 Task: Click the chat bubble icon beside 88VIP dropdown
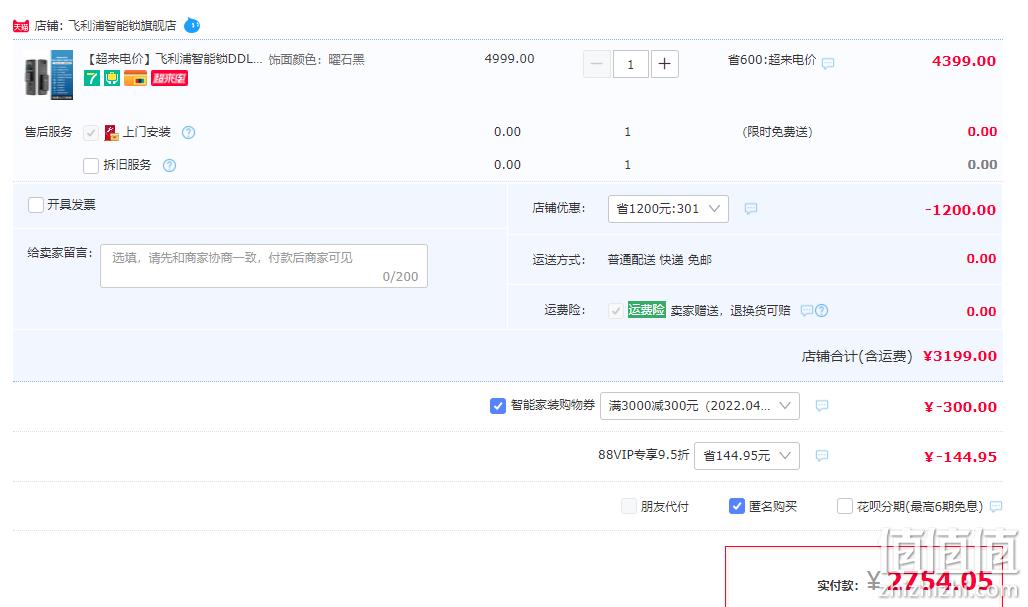click(x=821, y=456)
